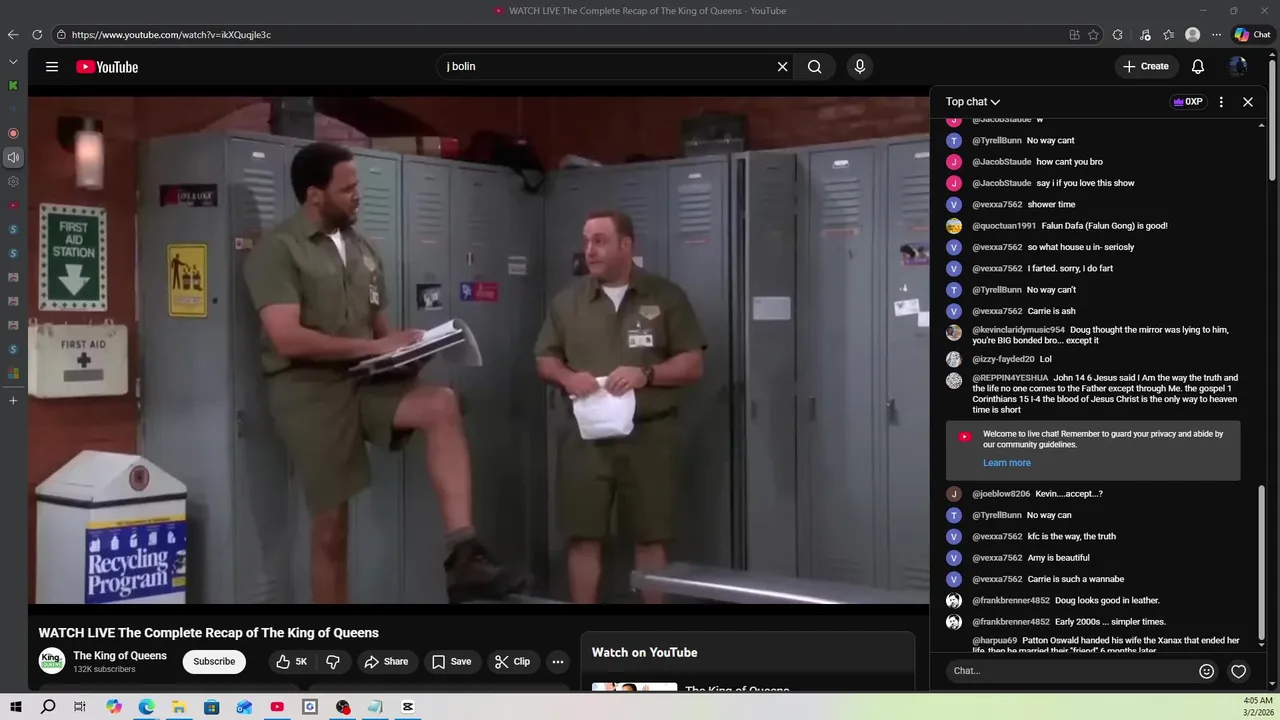
Task: Open CapCut from the taskbar
Action: click(408, 707)
